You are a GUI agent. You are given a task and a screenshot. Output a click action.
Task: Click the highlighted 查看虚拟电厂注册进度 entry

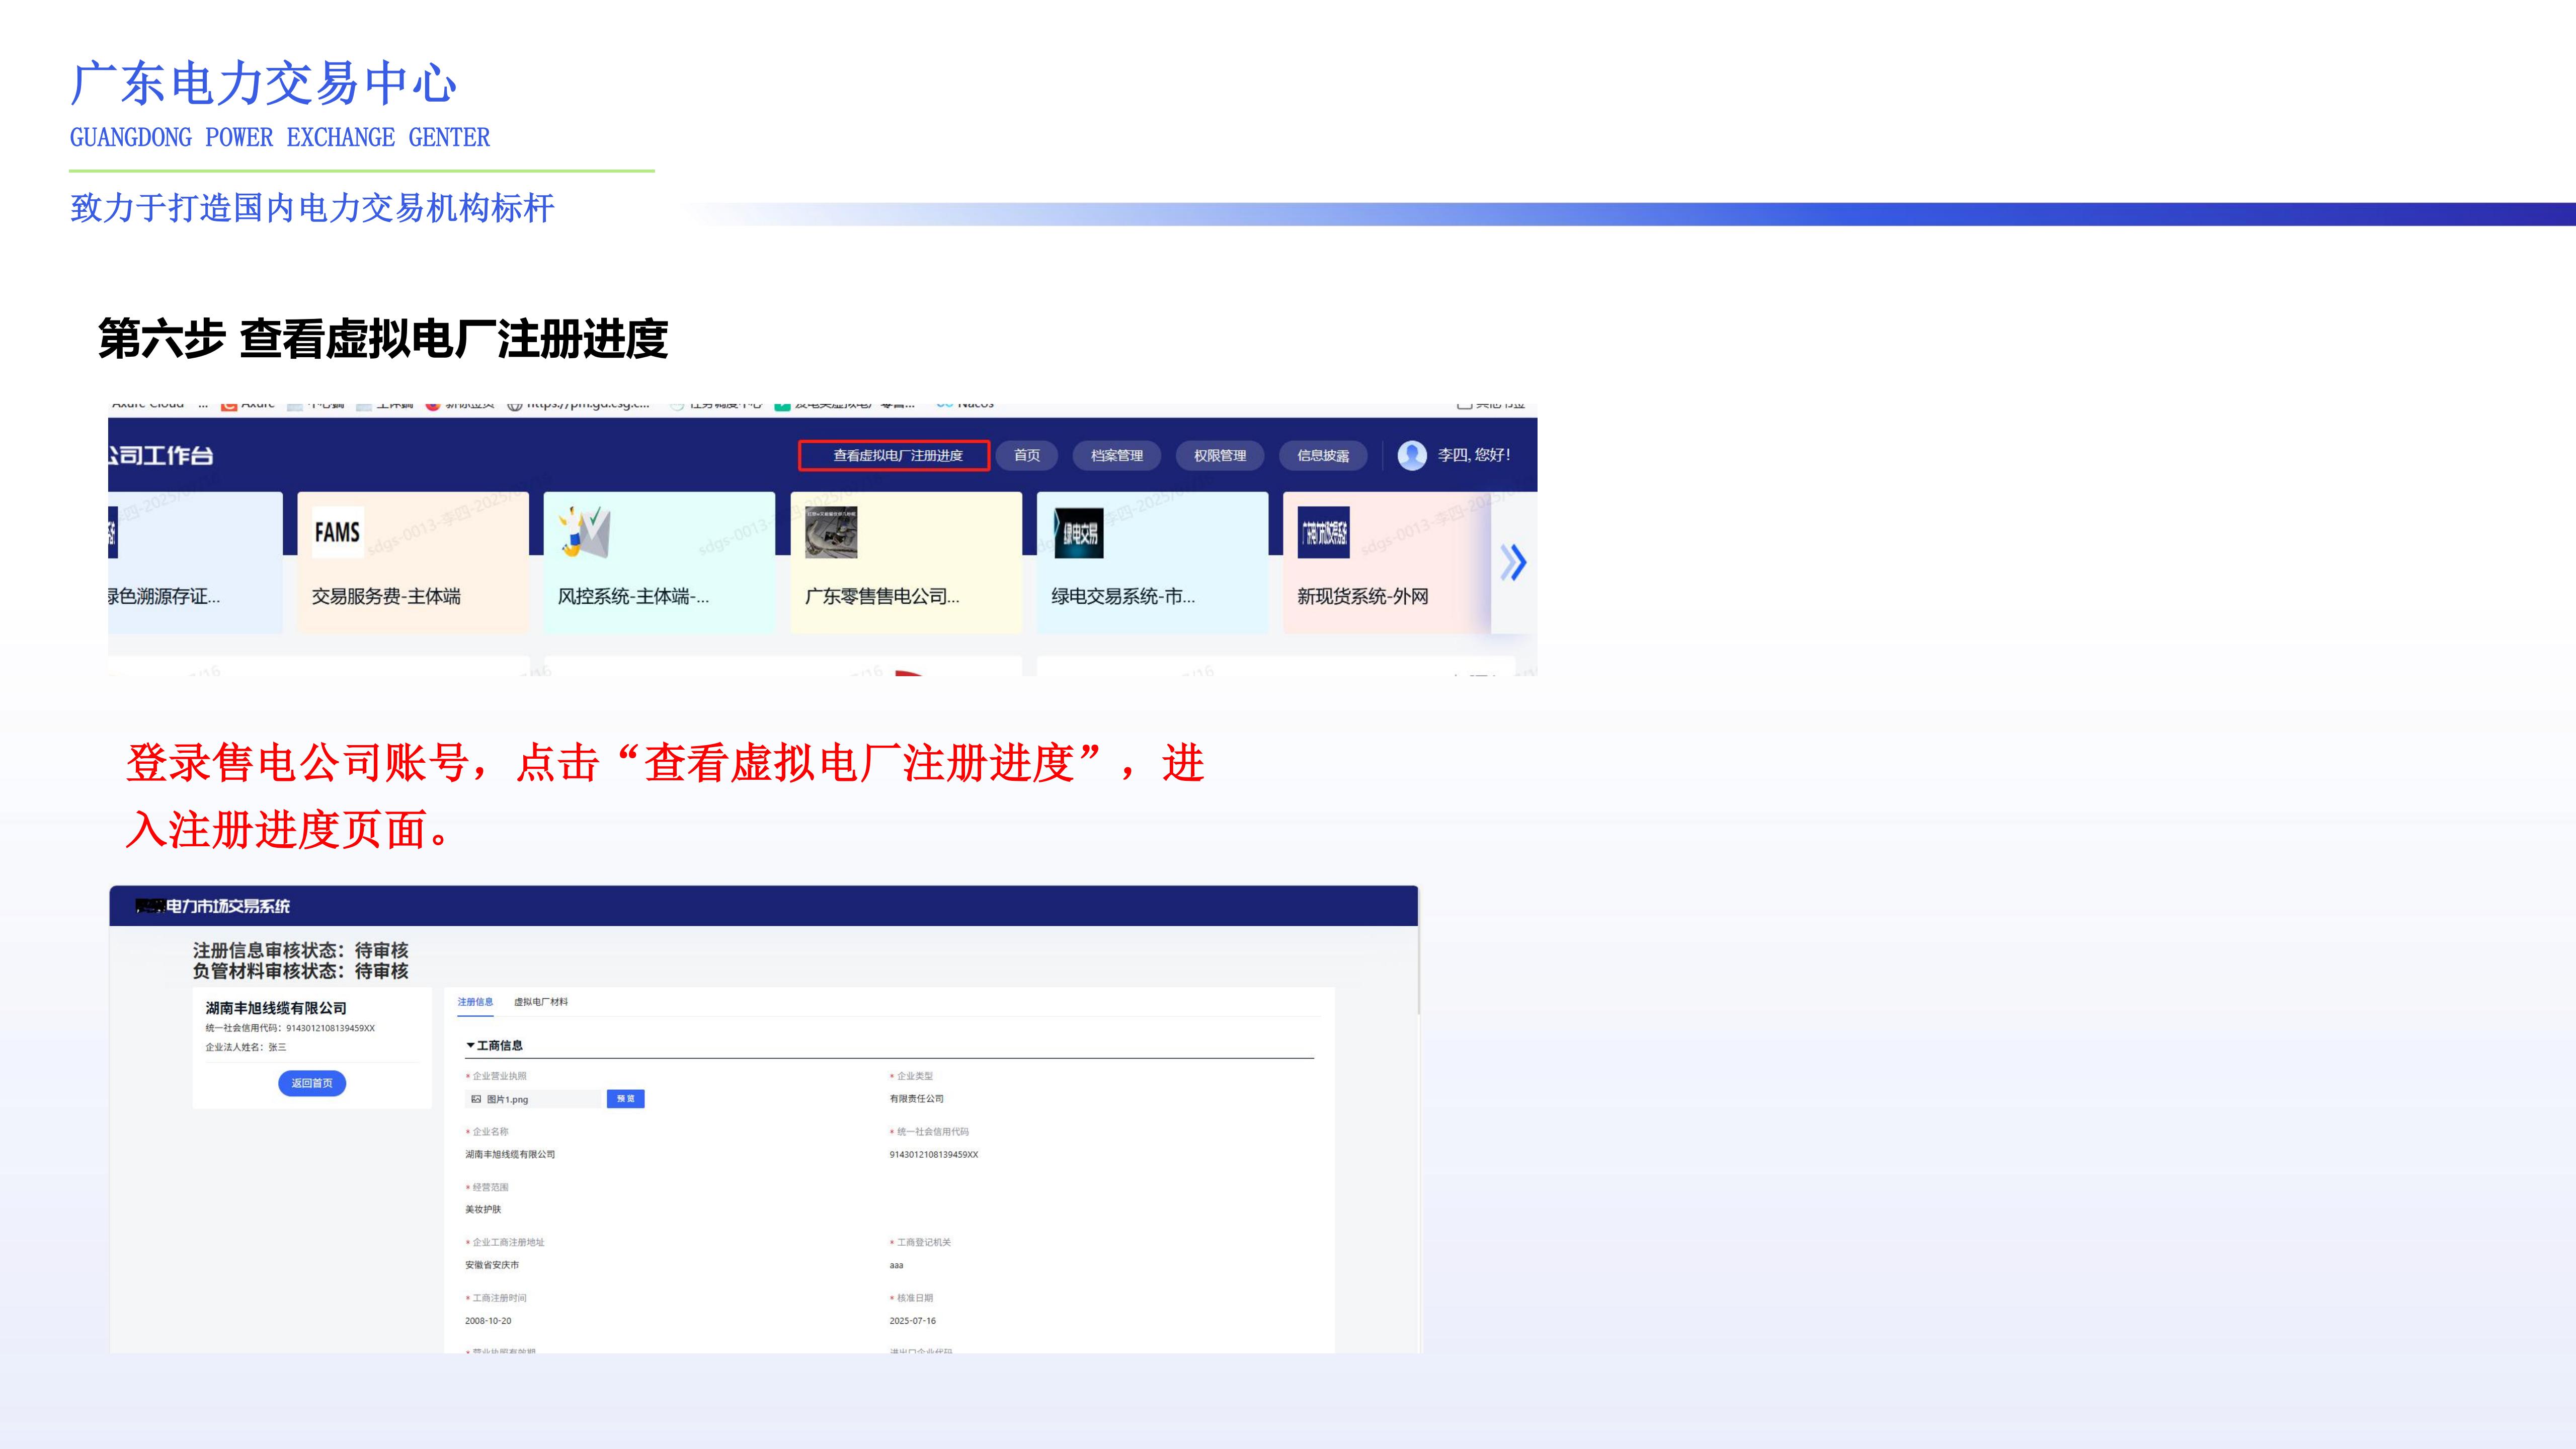[895, 456]
